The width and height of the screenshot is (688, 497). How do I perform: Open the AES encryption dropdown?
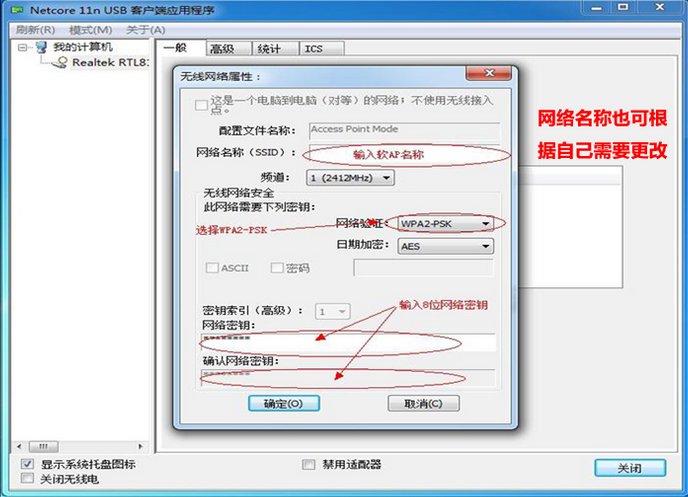click(x=445, y=247)
